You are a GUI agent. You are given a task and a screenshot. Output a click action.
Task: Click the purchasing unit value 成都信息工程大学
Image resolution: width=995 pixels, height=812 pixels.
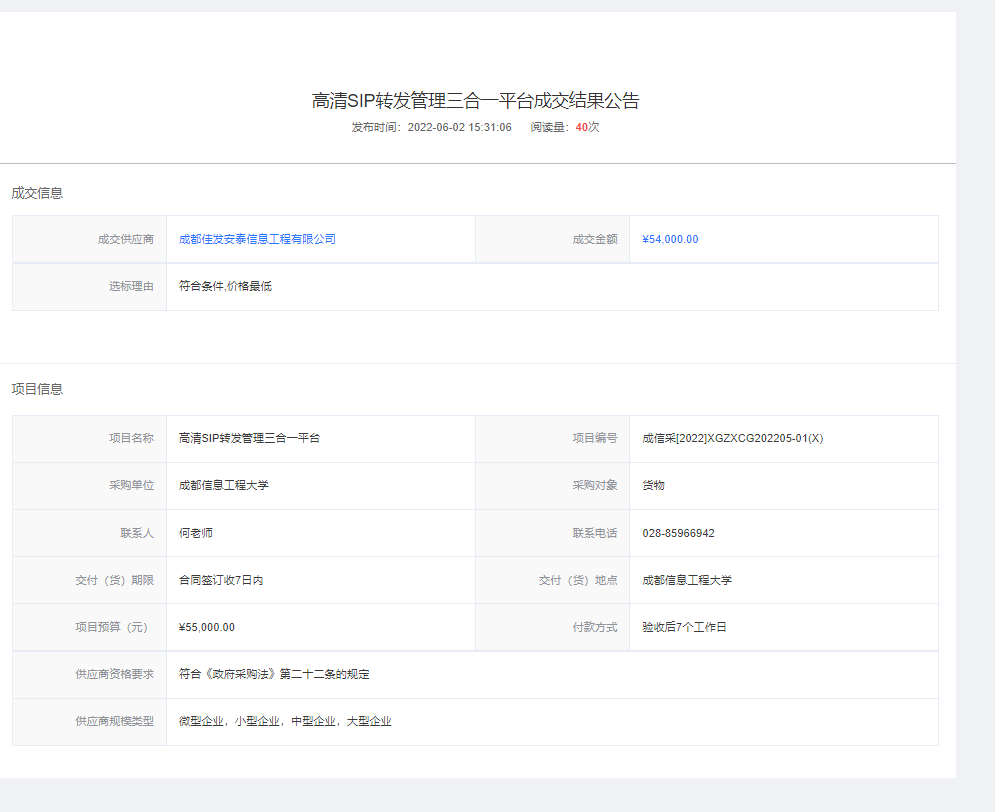pyautogui.click(x=223, y=485)
